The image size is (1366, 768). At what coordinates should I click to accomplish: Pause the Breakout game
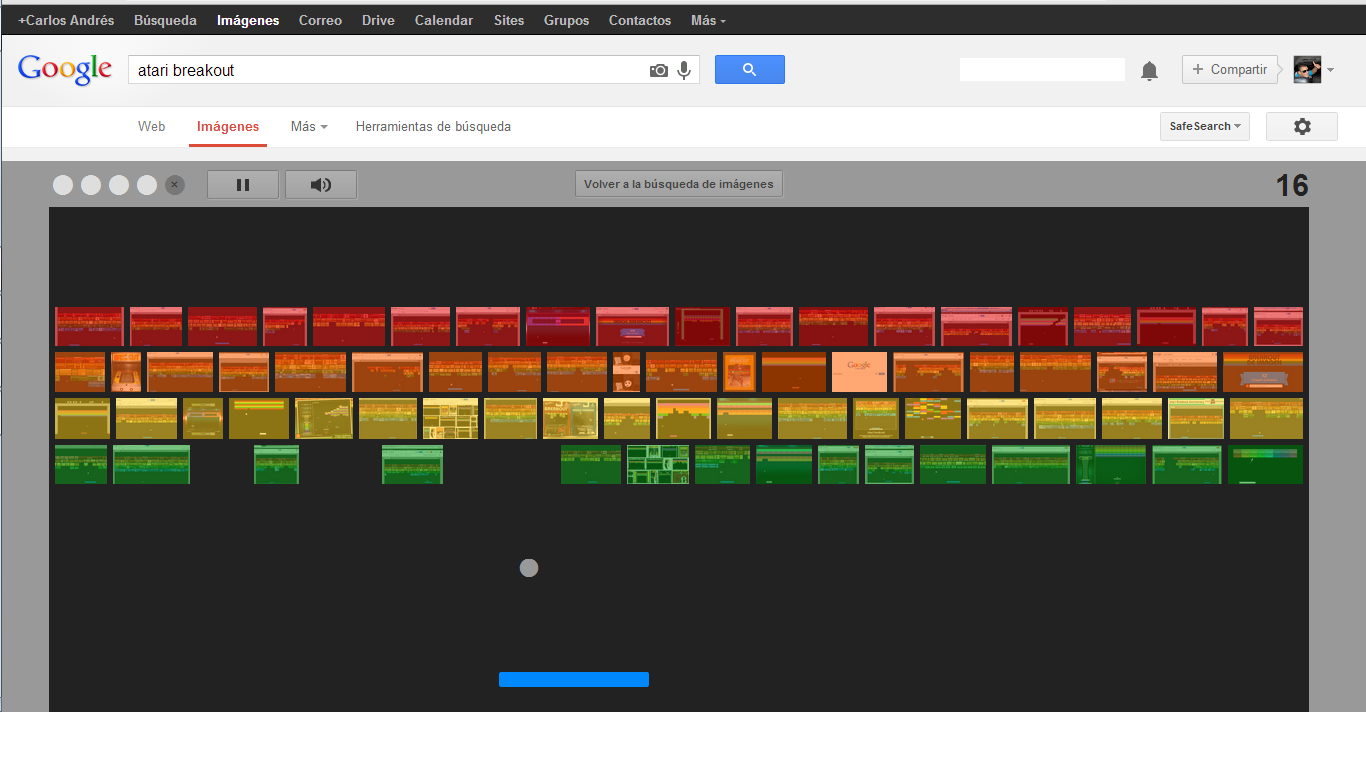pos(242,185)
